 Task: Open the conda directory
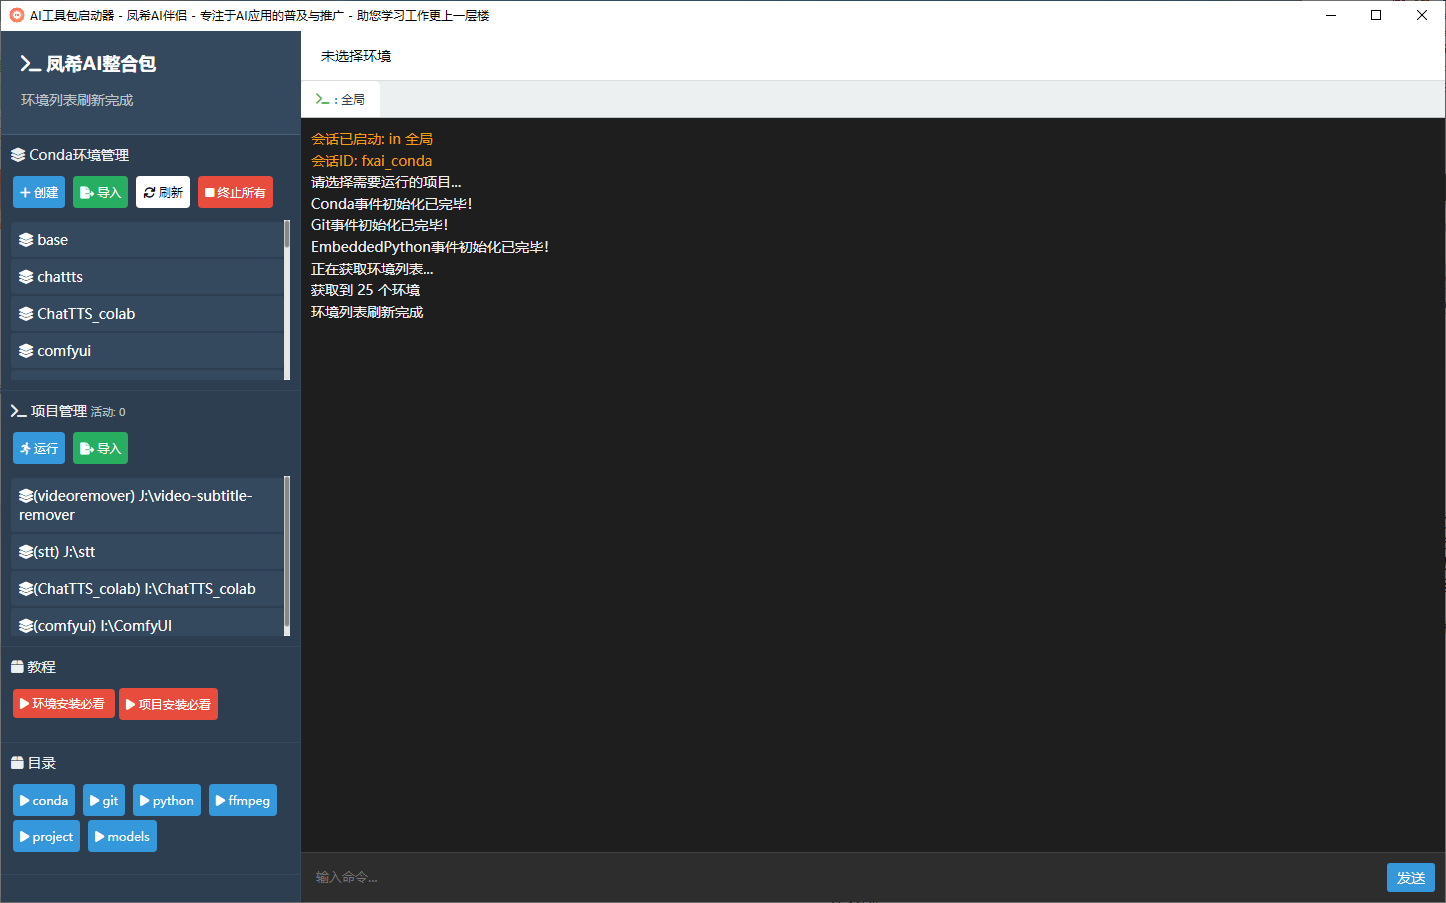coord(44,800)
